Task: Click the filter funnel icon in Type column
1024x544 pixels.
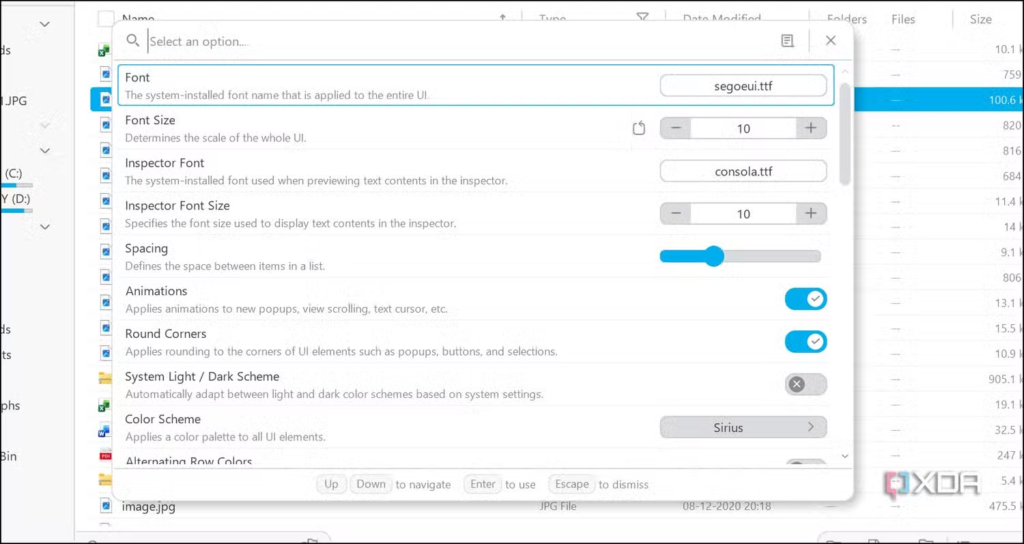Action: 643,18
